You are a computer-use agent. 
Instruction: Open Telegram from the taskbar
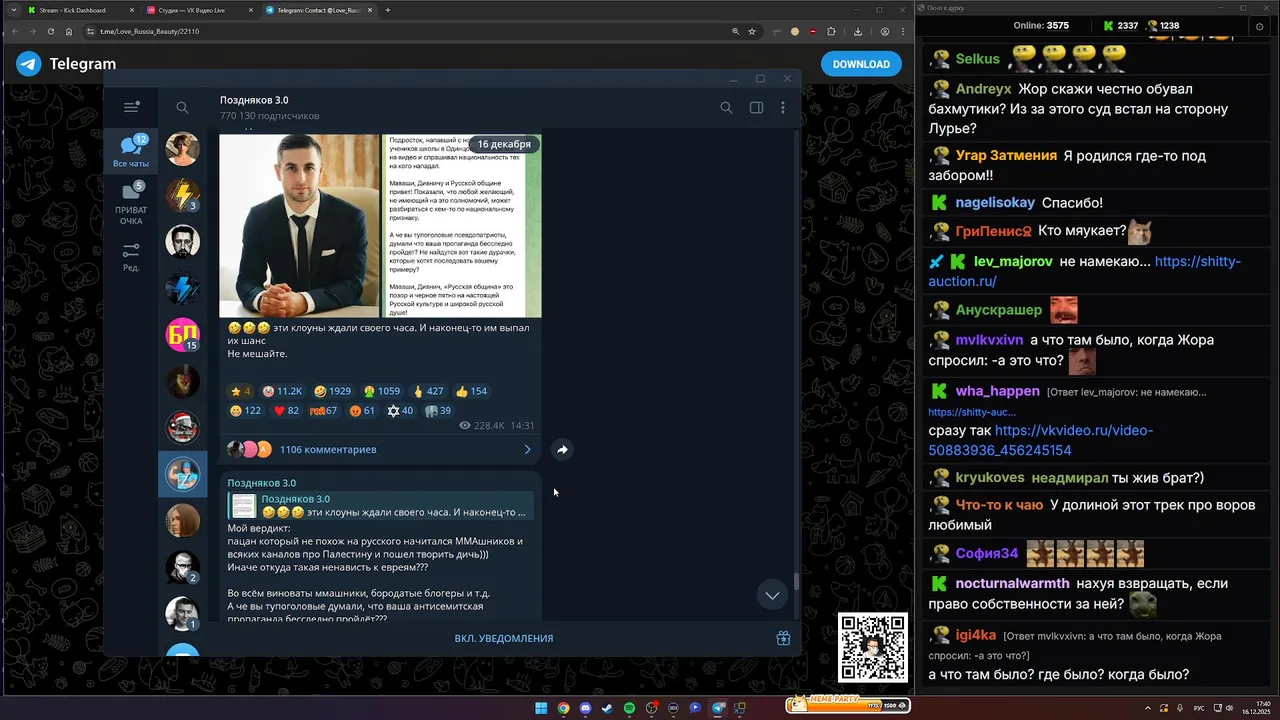[717, 708]
